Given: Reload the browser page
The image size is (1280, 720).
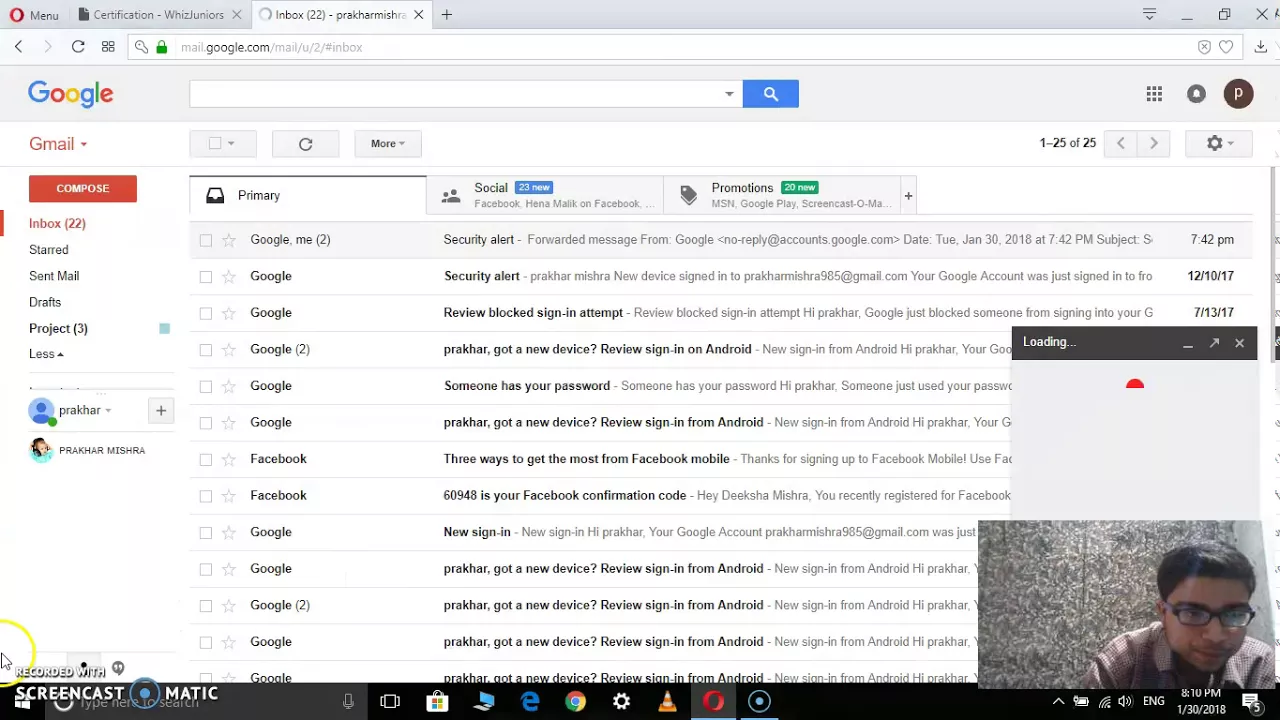Looking at the screenshot, I should [x=78, y=47].
